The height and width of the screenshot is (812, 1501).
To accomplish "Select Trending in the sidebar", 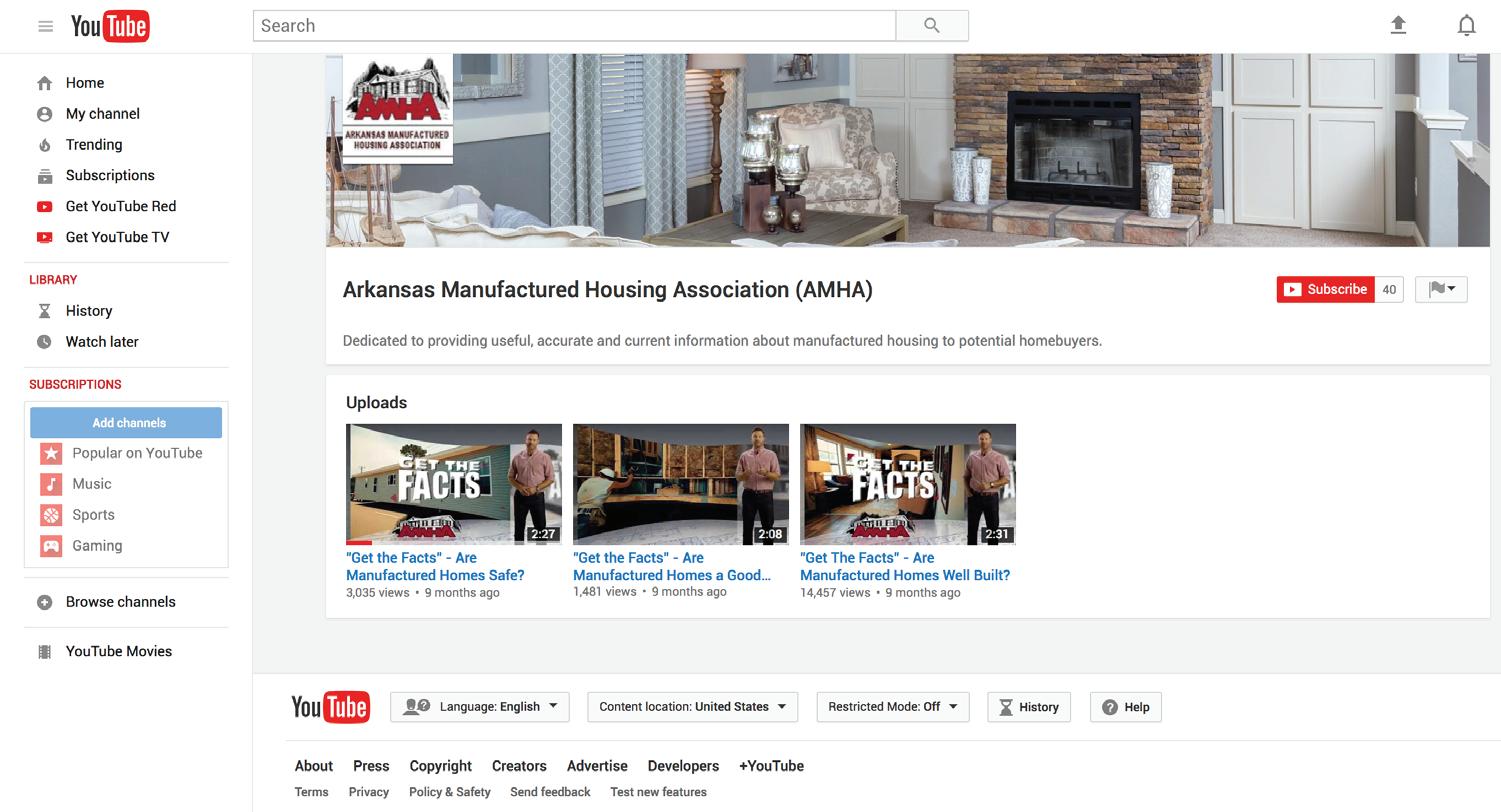I will 94,145.
